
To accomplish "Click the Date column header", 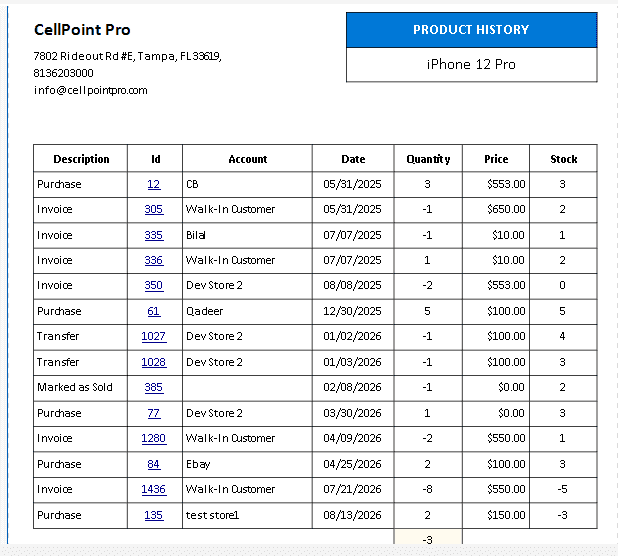I will pyautogui.click(x=353, y=159).
